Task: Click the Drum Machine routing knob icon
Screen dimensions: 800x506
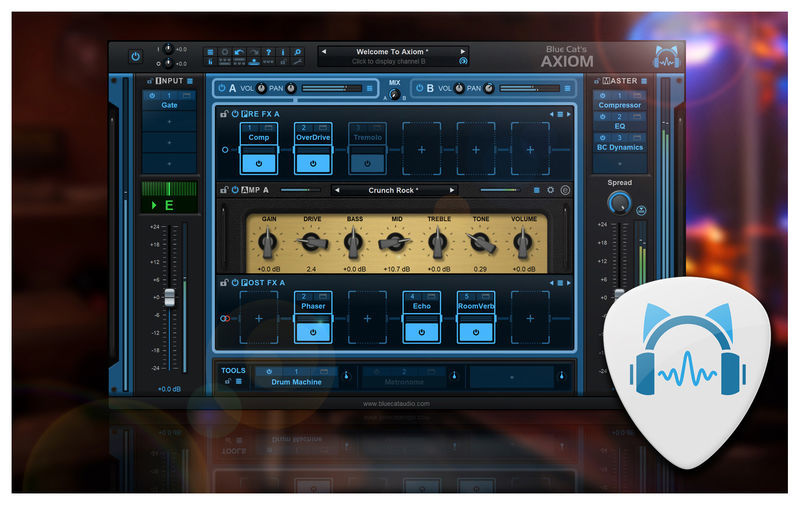Action: pos(346,376)
